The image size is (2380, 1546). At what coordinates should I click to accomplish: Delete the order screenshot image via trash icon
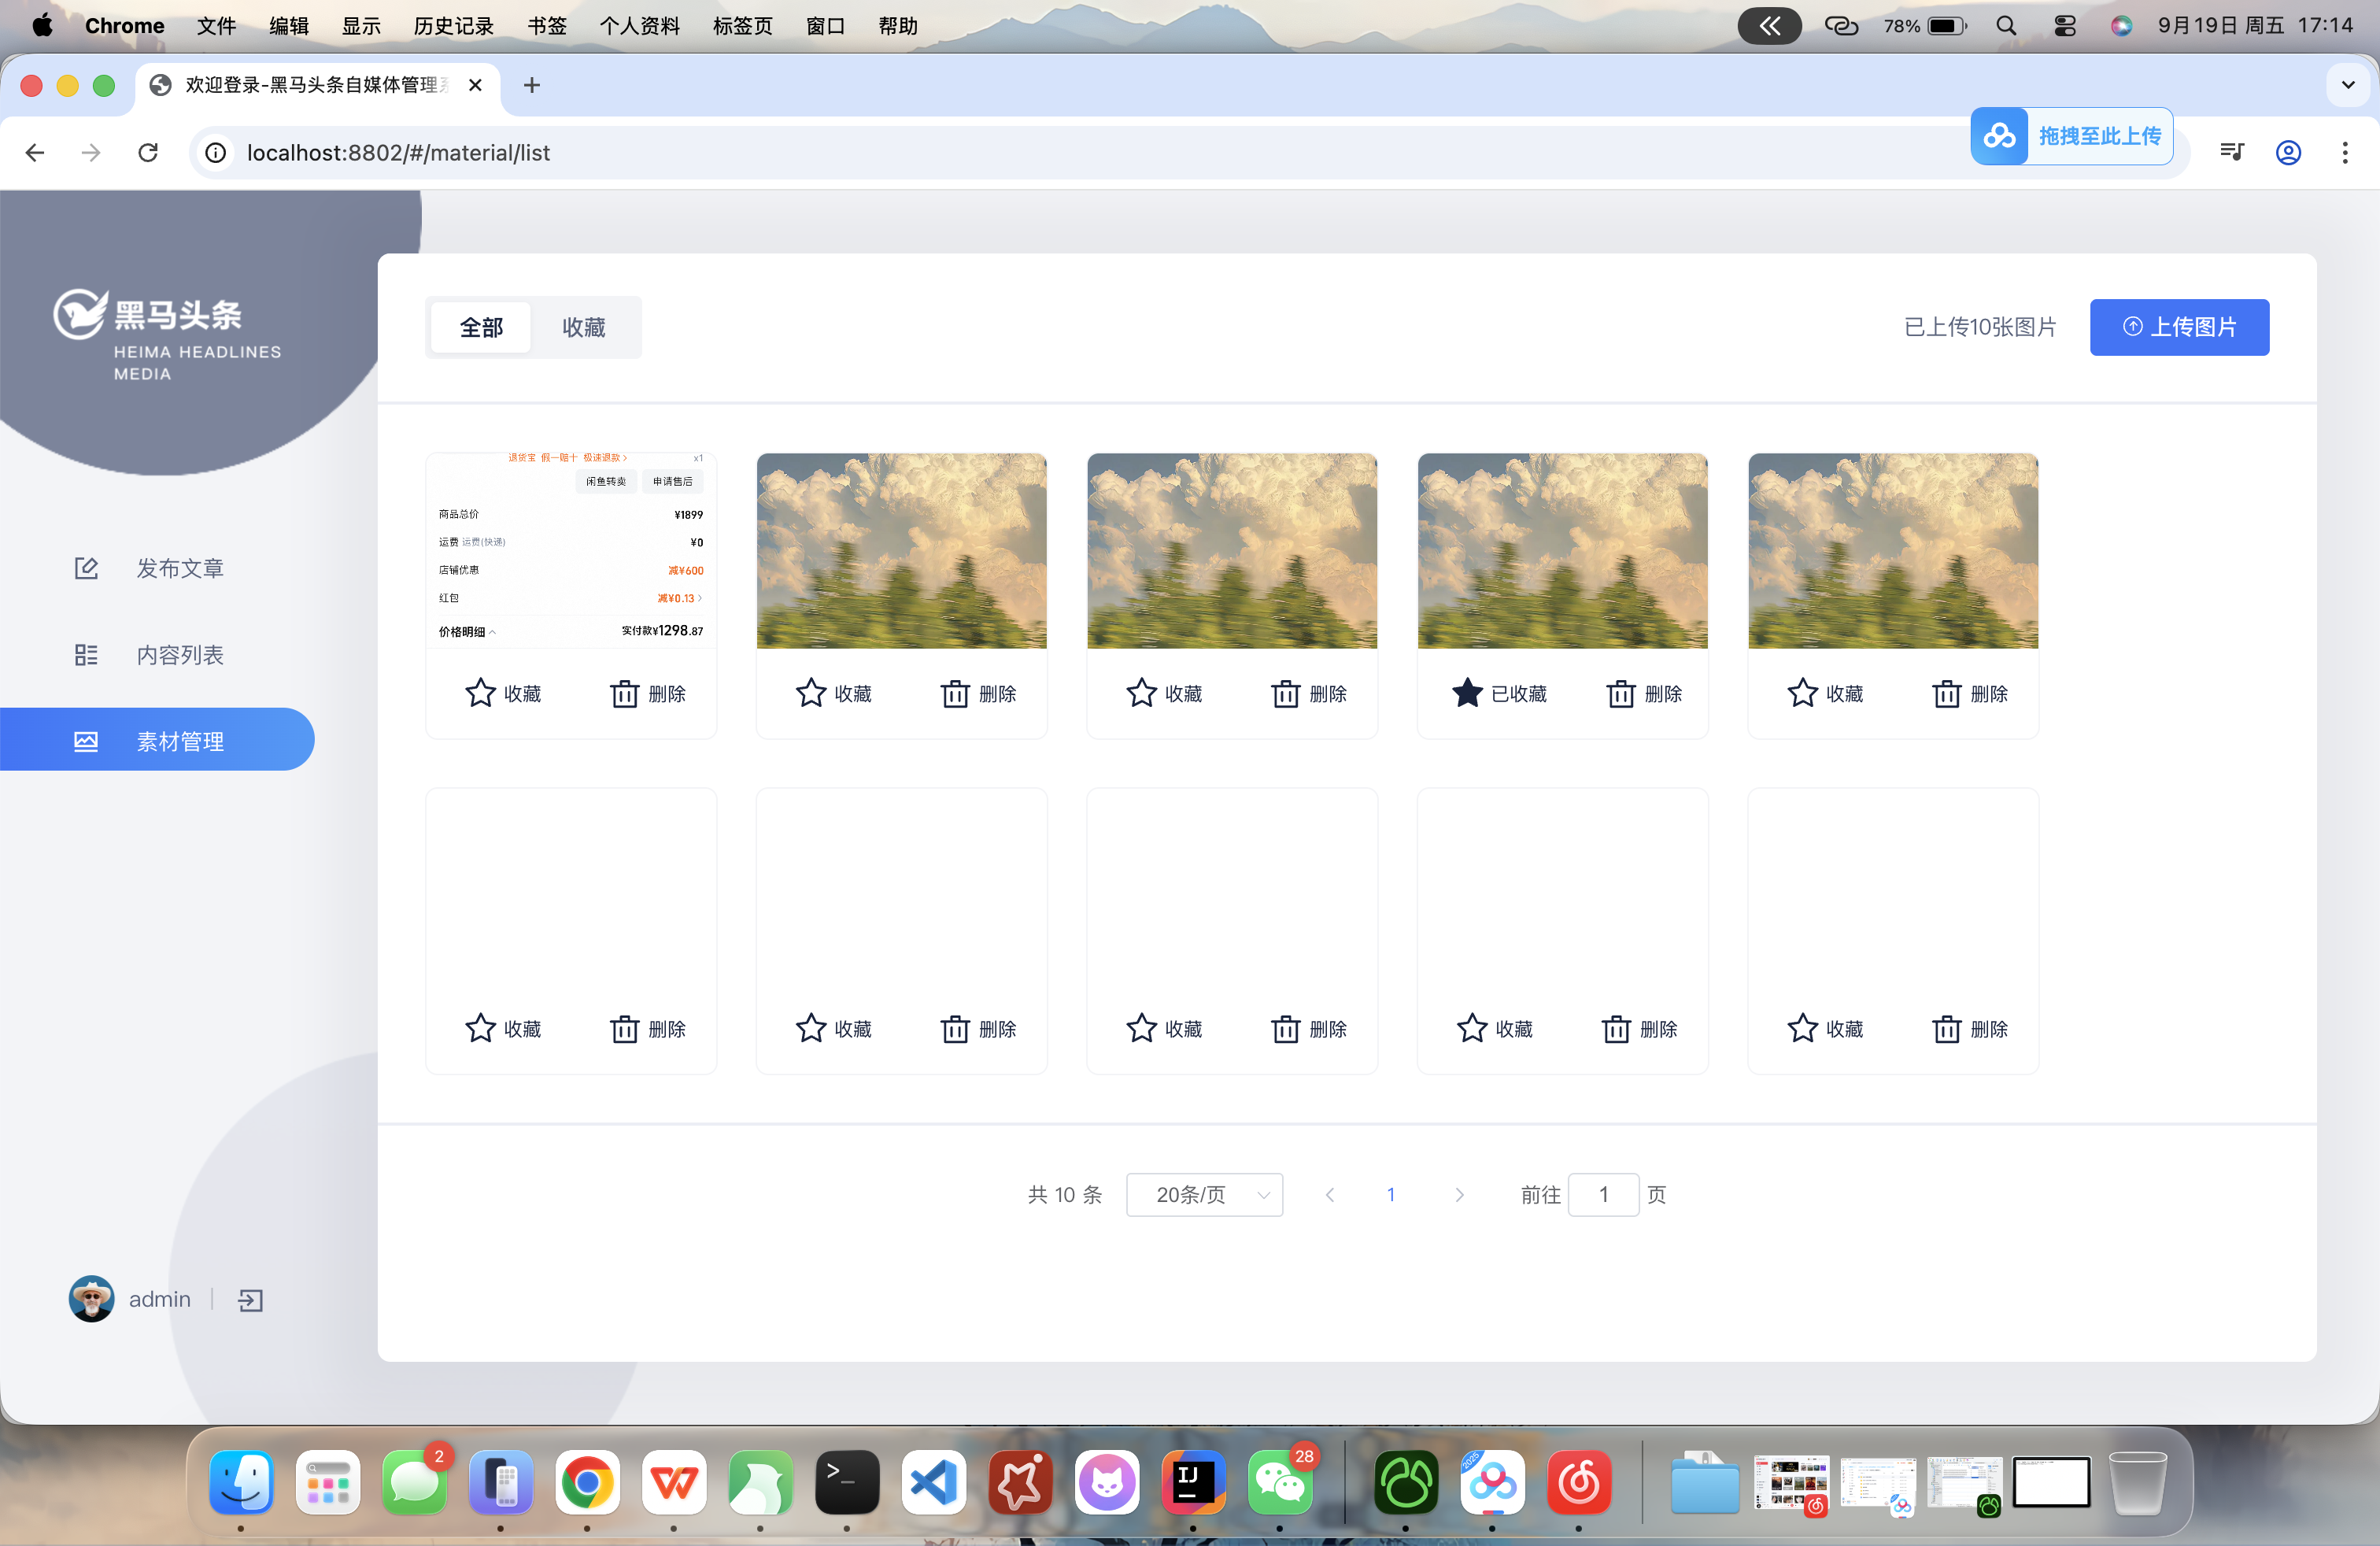coord(625,693)
